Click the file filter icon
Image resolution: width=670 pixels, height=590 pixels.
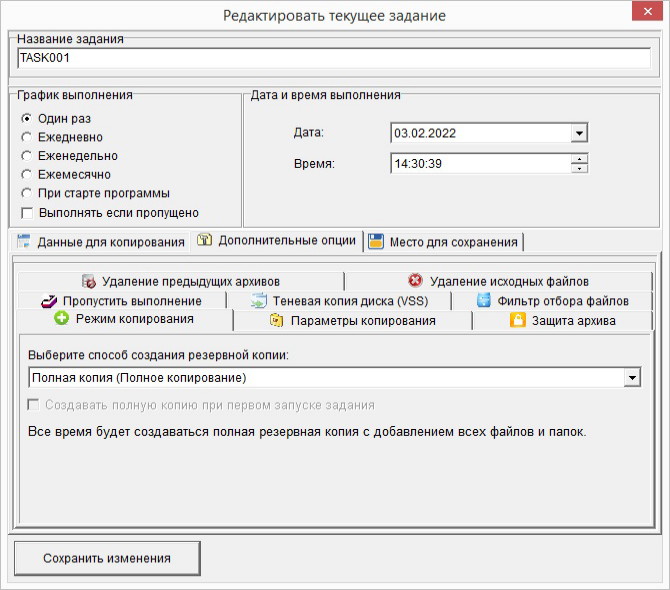(483, 300)
